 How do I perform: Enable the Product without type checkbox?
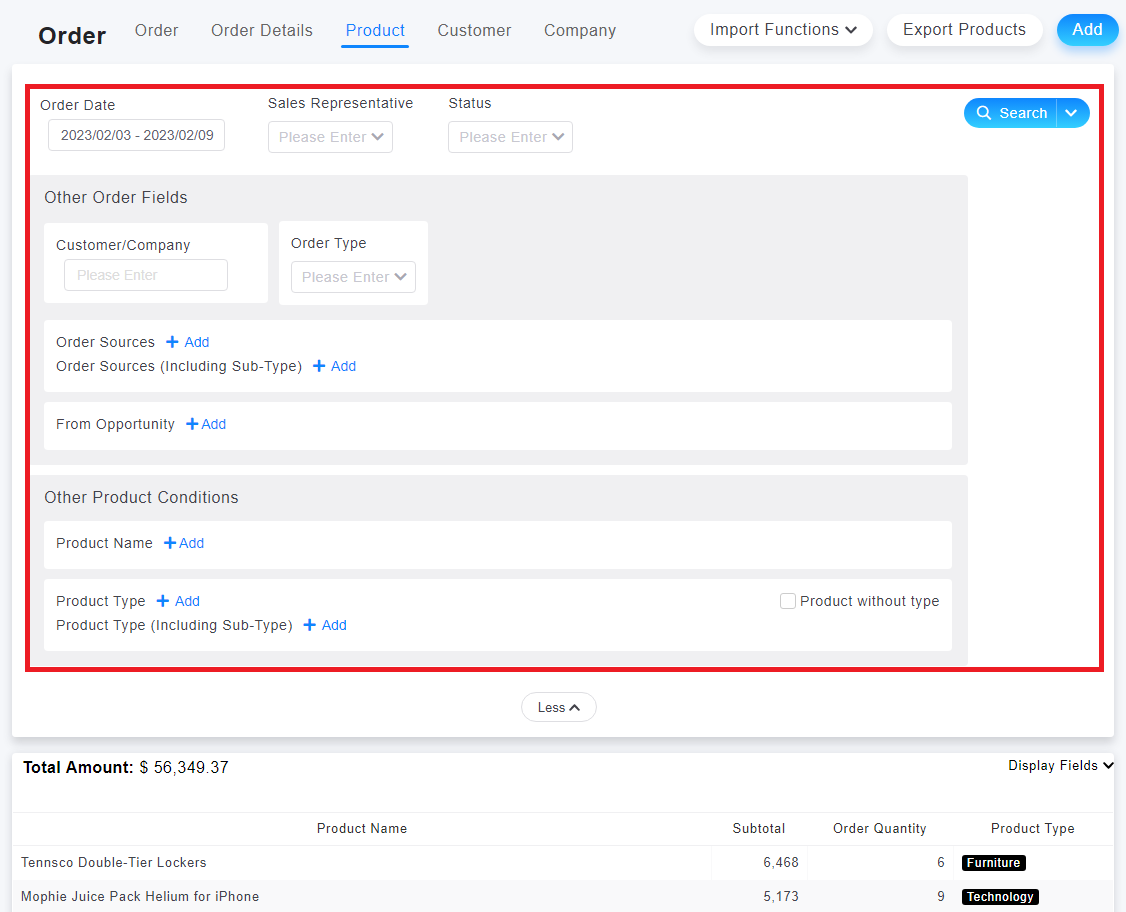tap(788, 601)
